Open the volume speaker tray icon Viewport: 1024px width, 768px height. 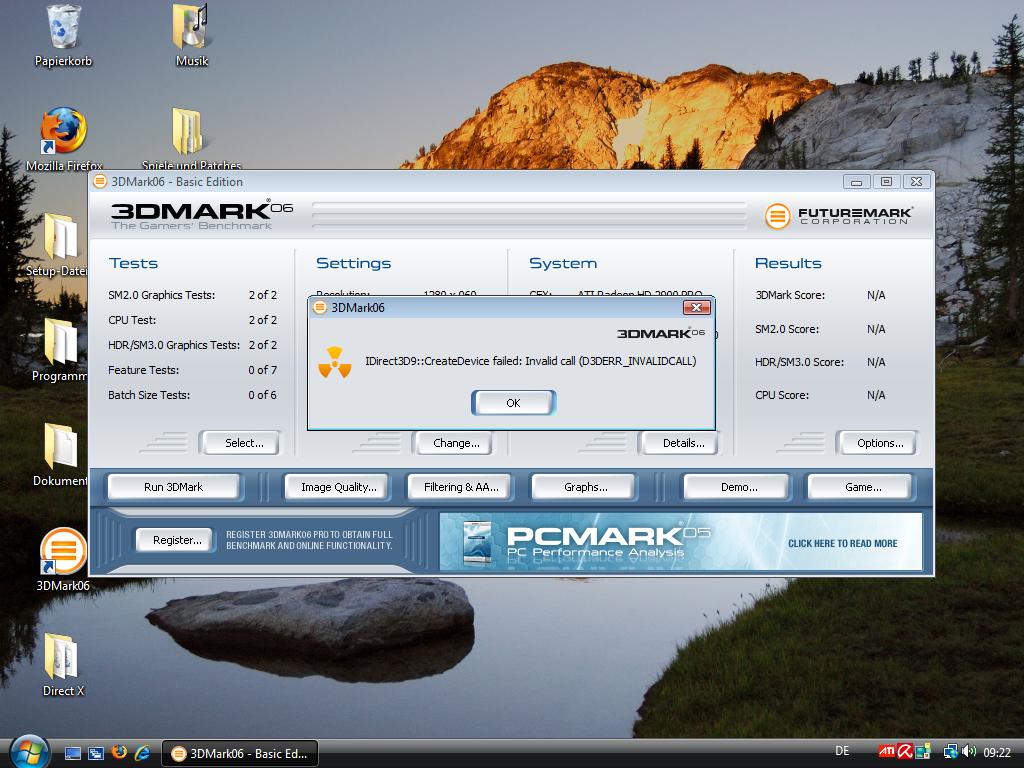click(968, 752)
